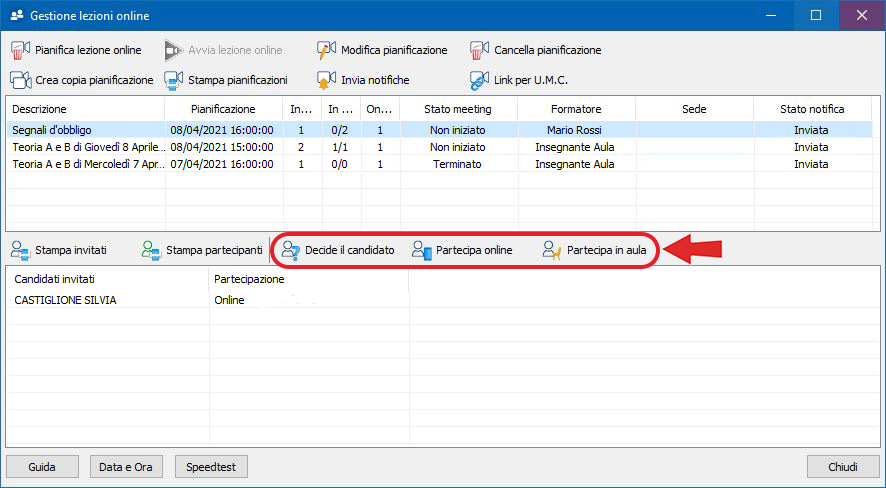This screenshot has width=886, height=488.
Task: Click Stampa invitati icon
Action: tap(21, 250)
